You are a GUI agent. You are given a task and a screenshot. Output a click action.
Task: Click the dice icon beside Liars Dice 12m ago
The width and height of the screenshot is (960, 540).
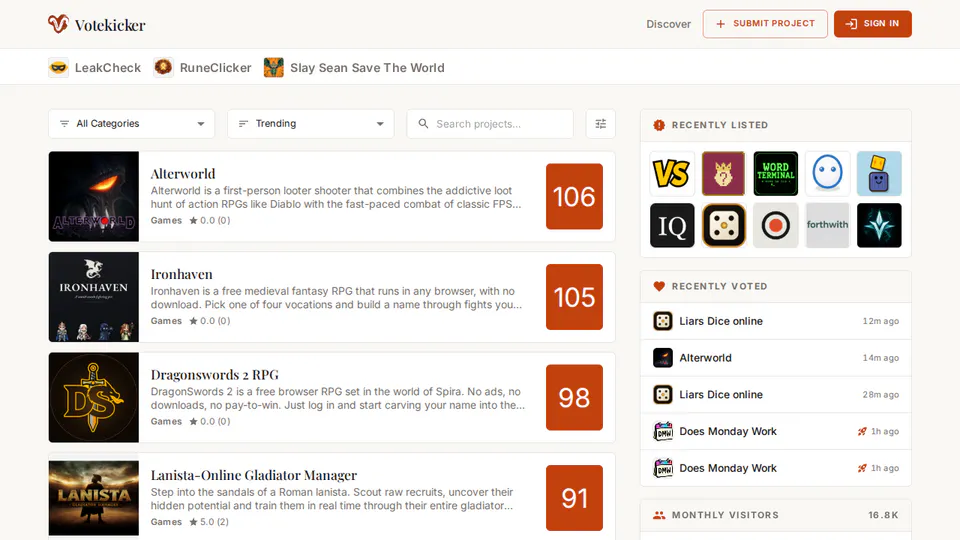(662, 321)
